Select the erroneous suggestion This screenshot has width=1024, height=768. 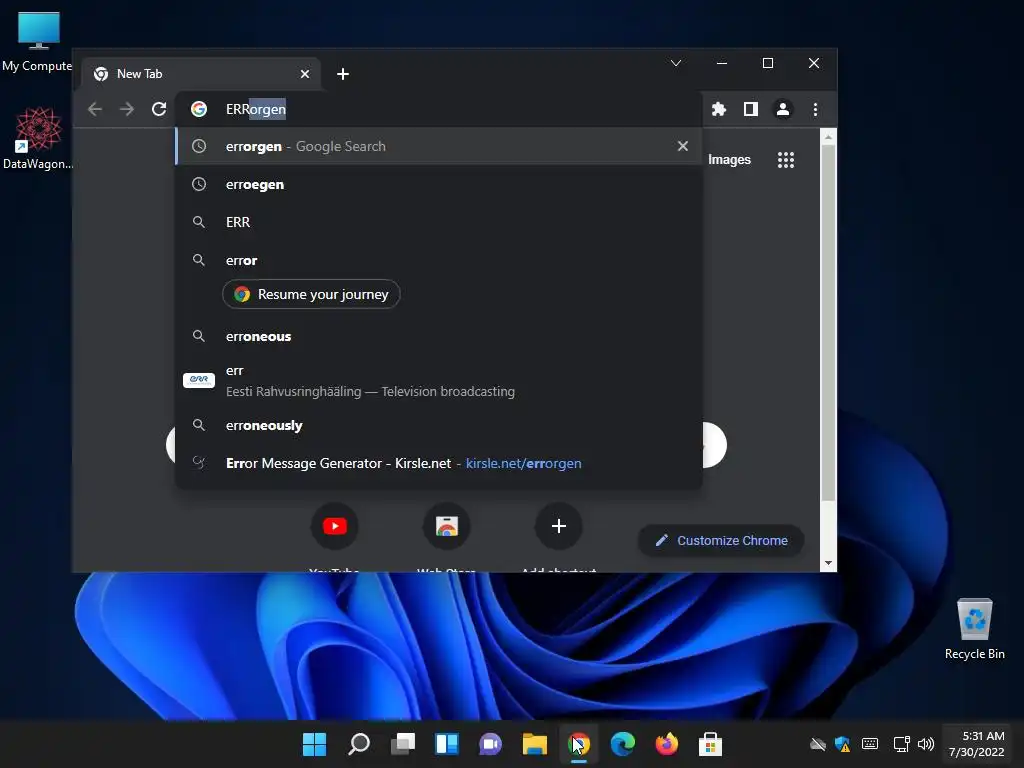coord(438,336)
